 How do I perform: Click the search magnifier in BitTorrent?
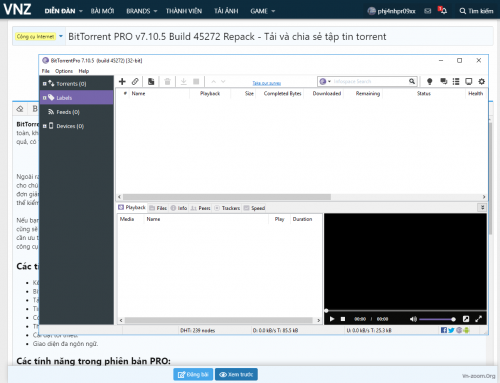point(412,81)
